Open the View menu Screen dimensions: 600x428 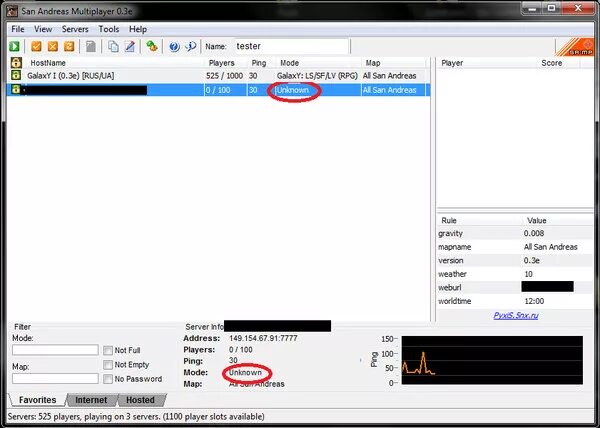point(43,29)
